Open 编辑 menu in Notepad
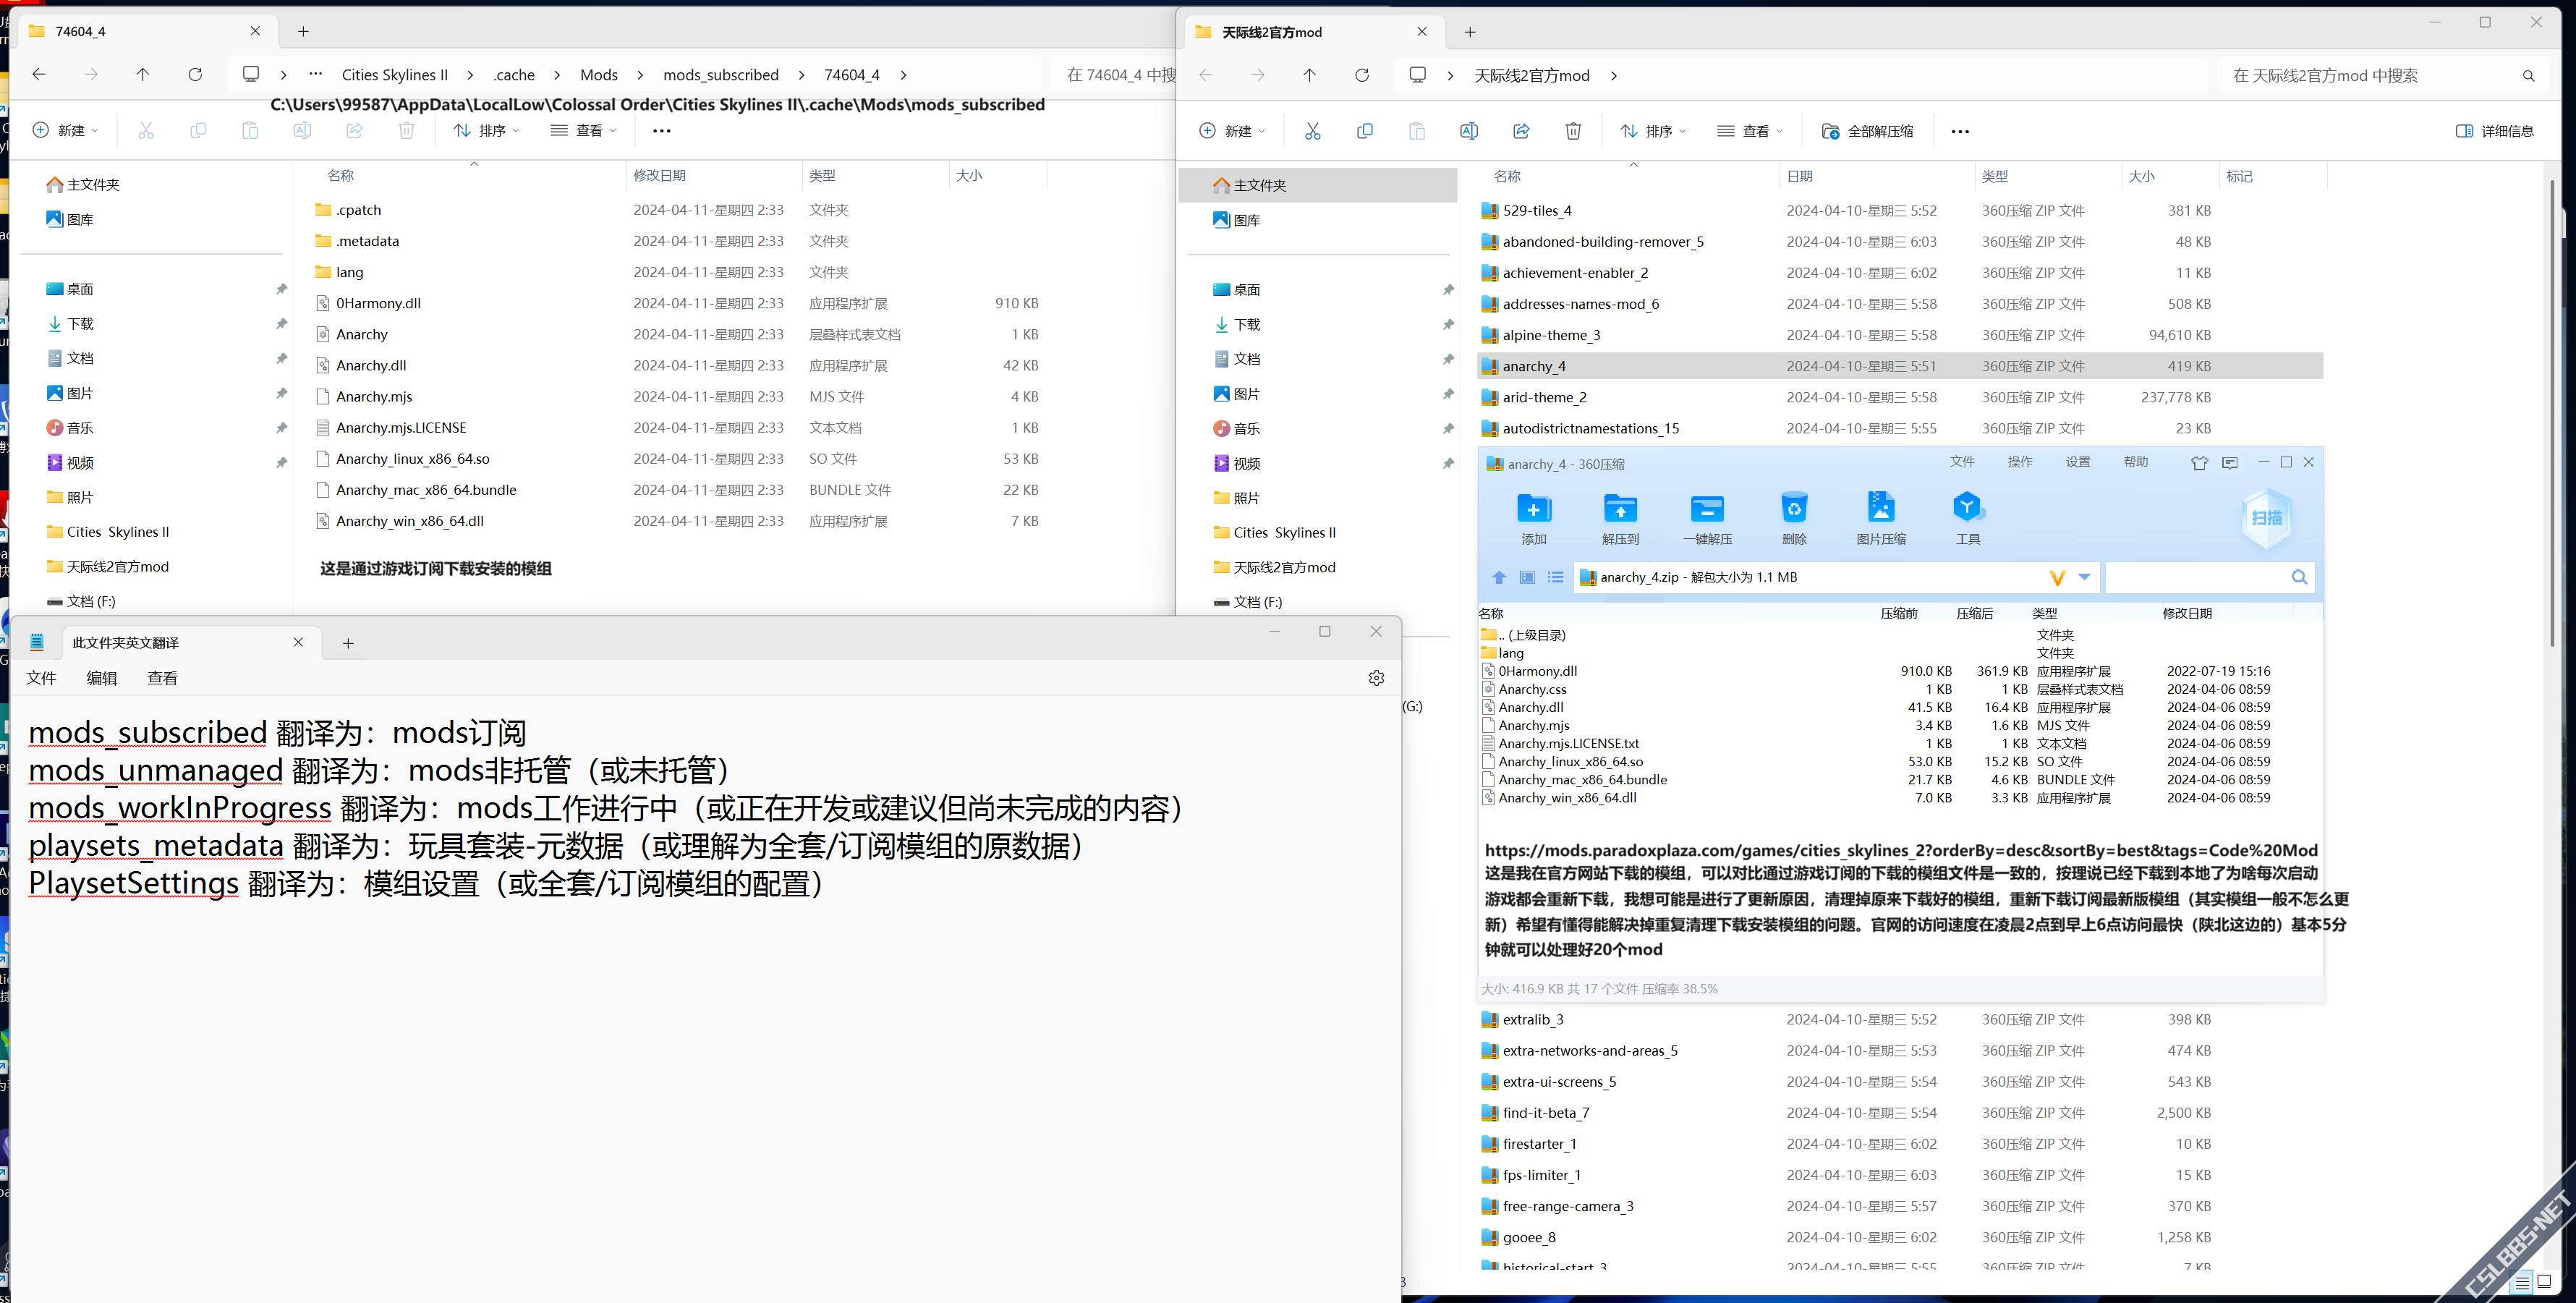The image size is (2576, 1303). (102, 678)
